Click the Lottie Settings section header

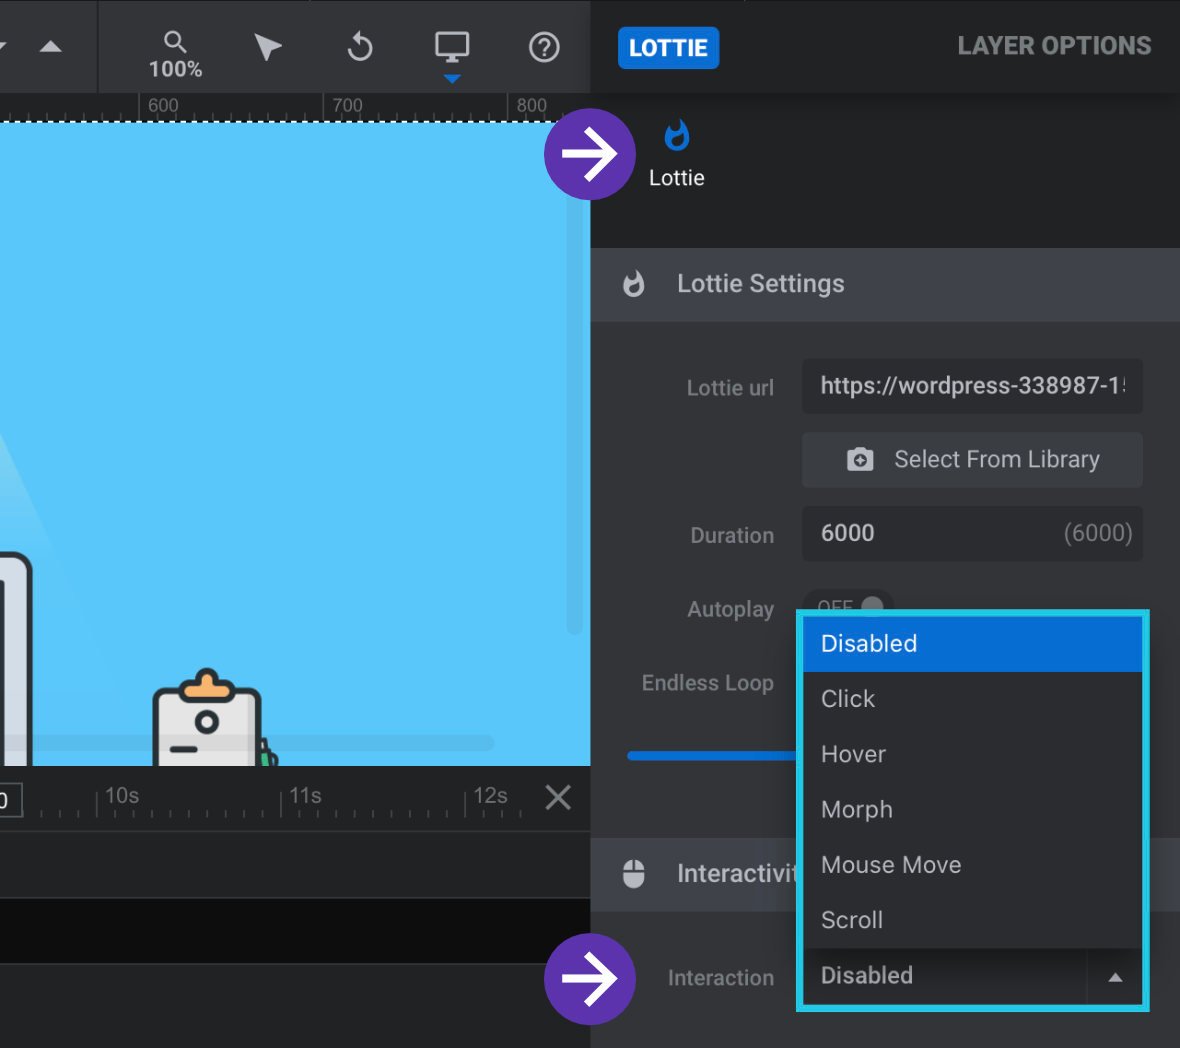[x=885, y=284]
